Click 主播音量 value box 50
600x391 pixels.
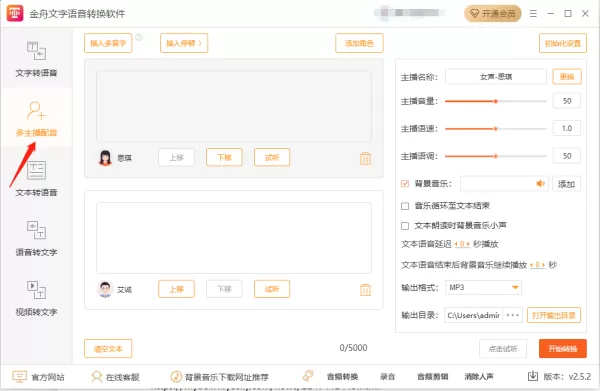tap(567, 101)
